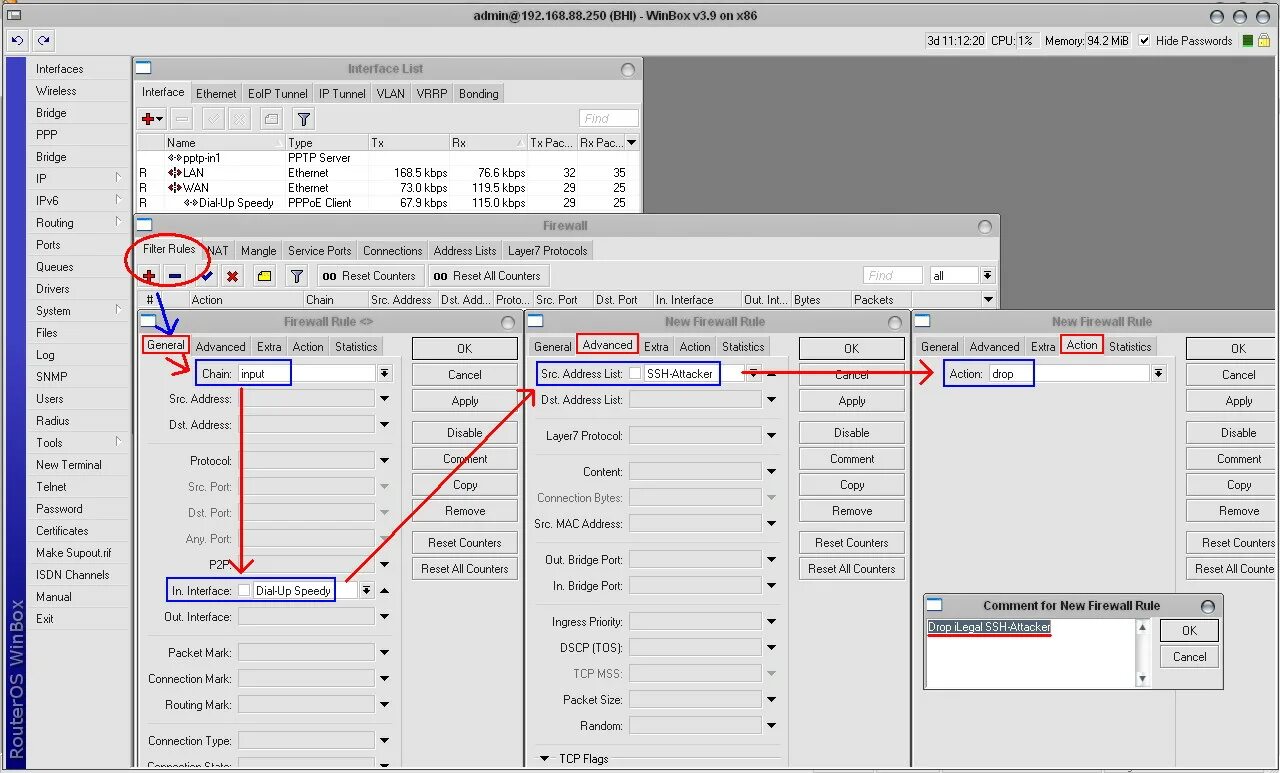This screenshot has width=1280, height=773.
Task: Add new firewall rule with red plus
Action: pyautogui.click(x=149, y=276)
